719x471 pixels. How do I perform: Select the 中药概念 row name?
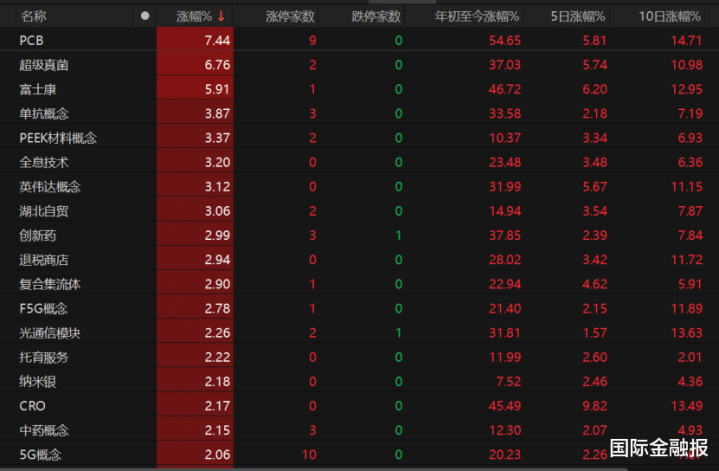[x=44, y=430]
